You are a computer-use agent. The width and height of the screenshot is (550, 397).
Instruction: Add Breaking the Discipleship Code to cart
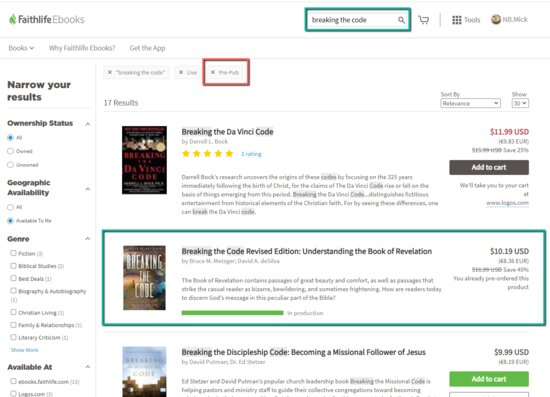[x=489, y=379]
